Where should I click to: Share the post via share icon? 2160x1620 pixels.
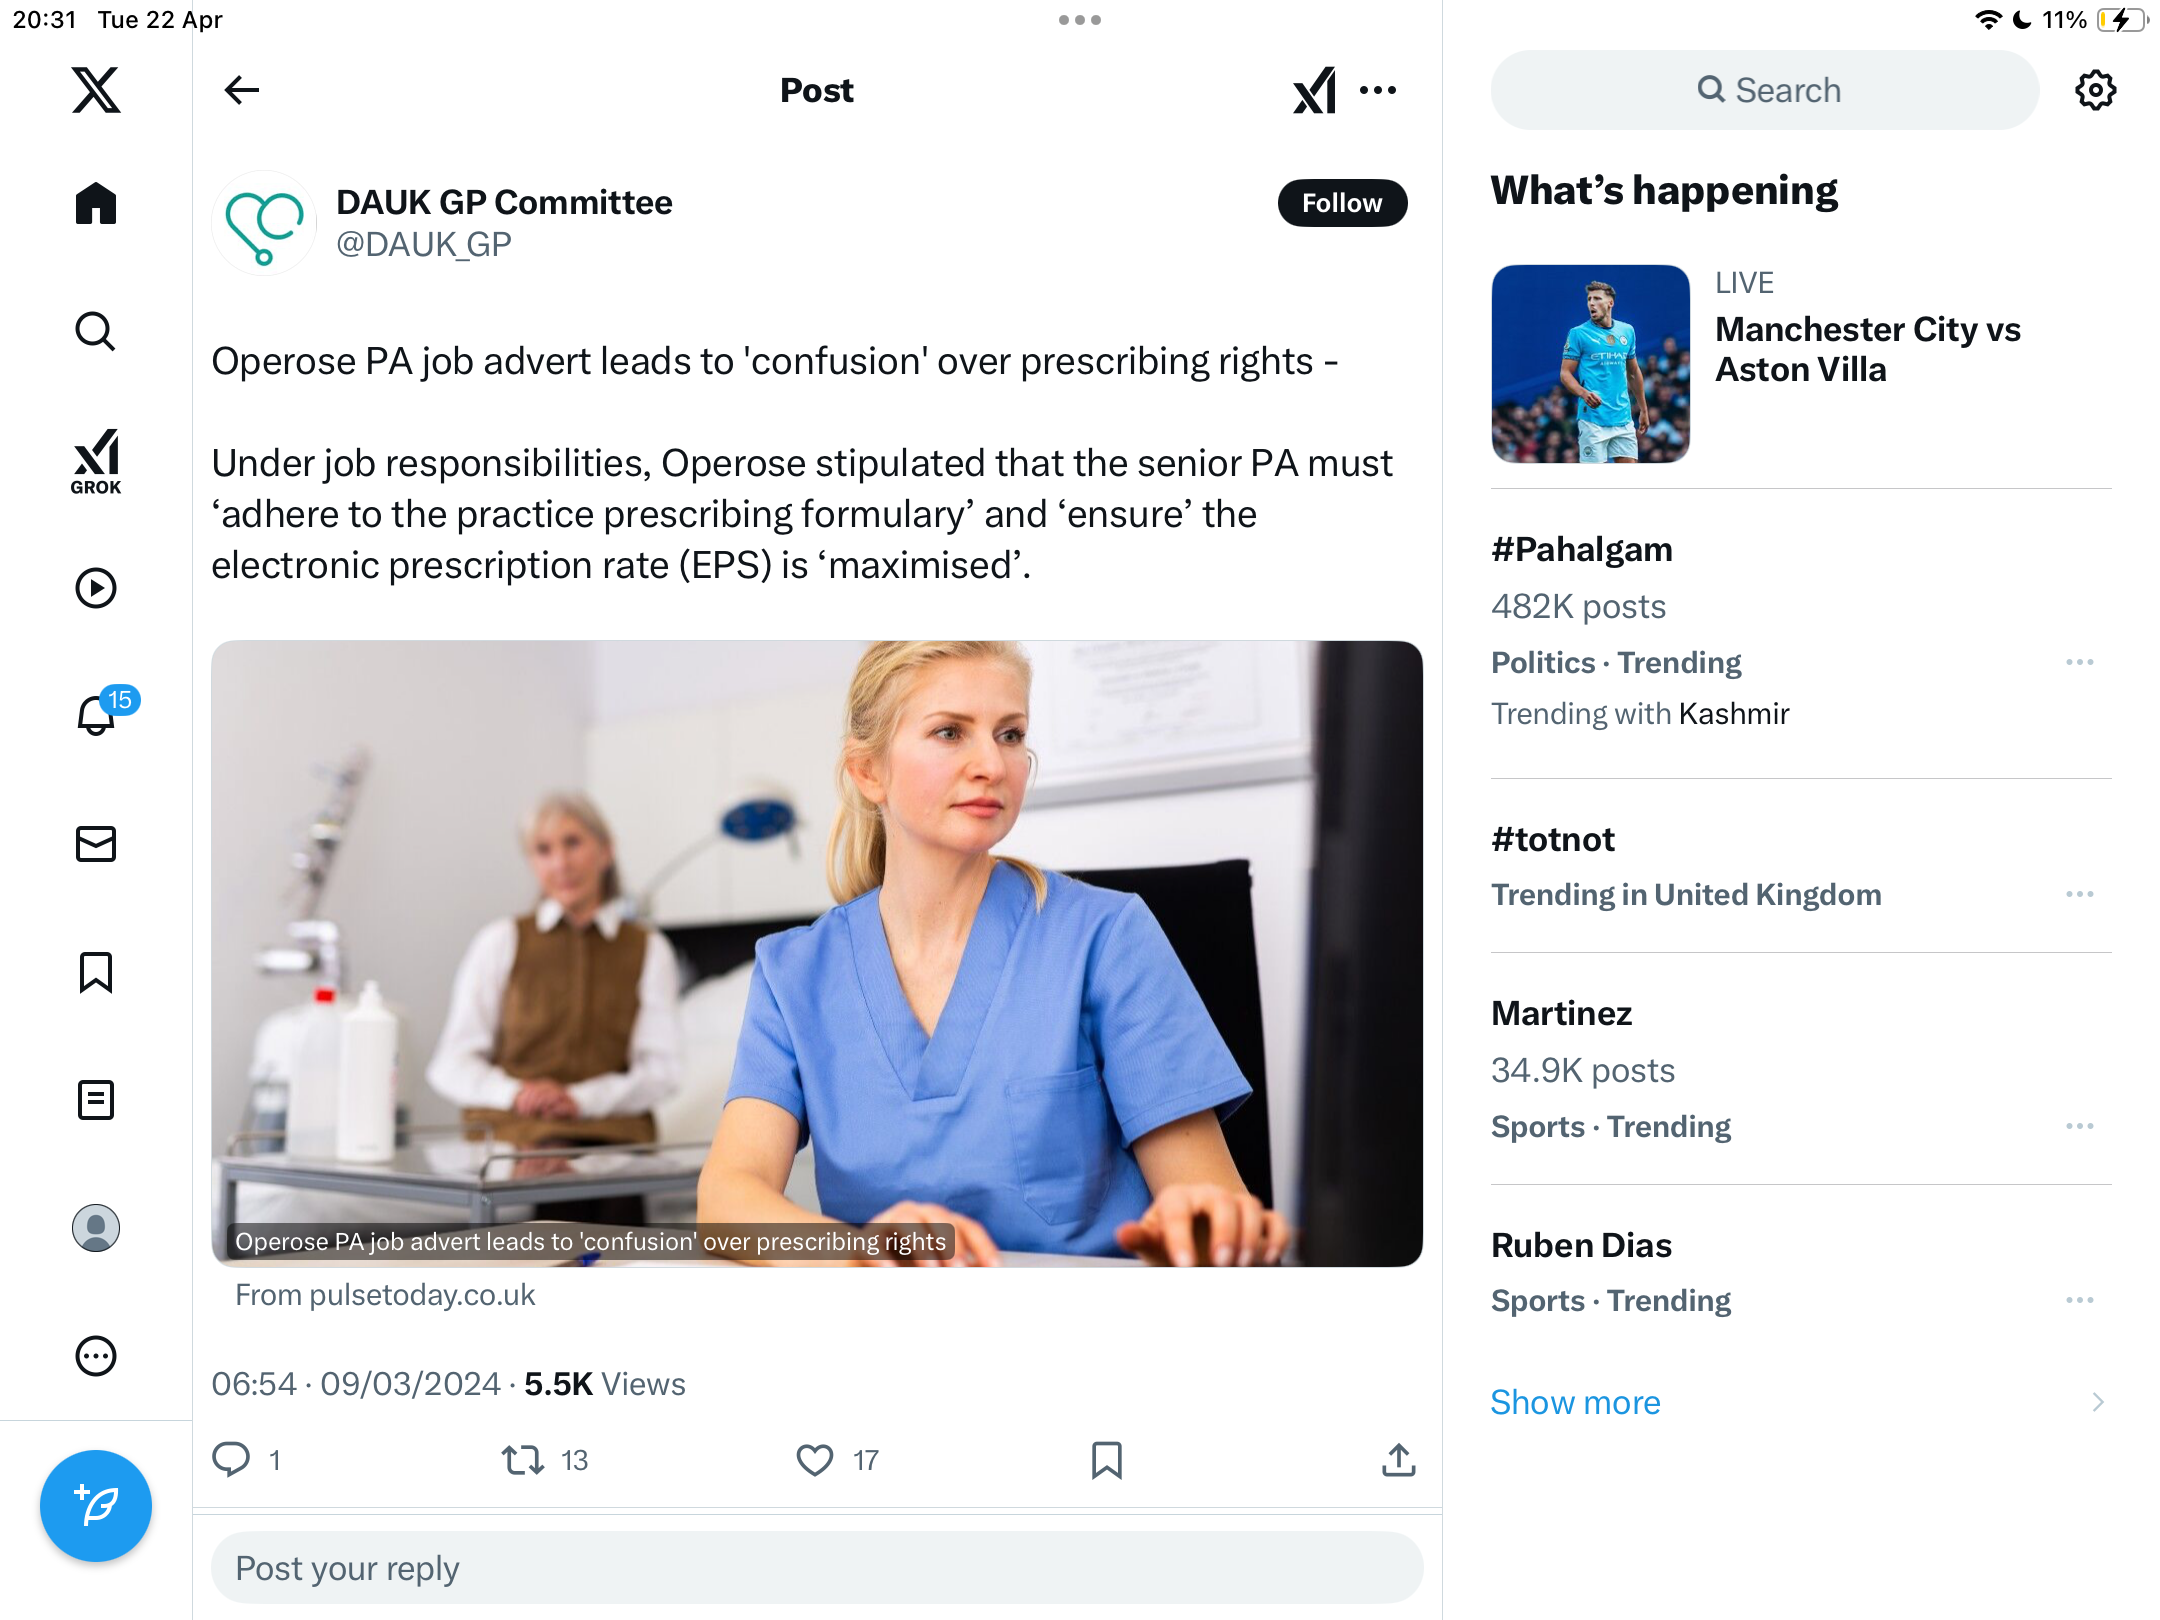click(1399, 1460)
